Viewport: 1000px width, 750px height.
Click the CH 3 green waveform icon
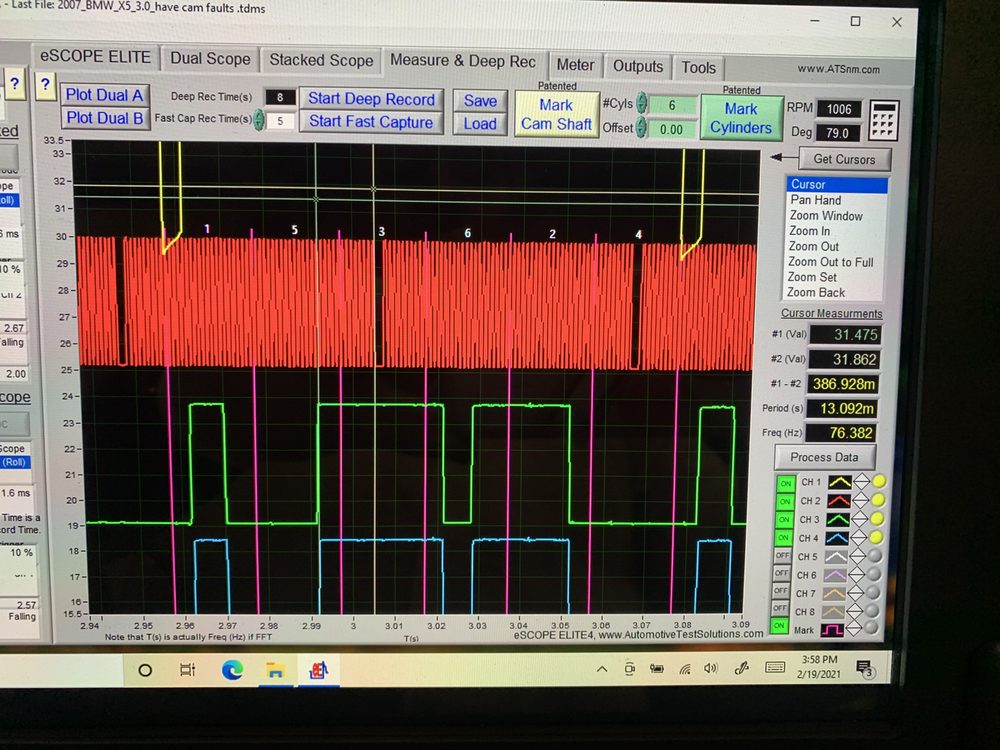click(x=839, y=520)
